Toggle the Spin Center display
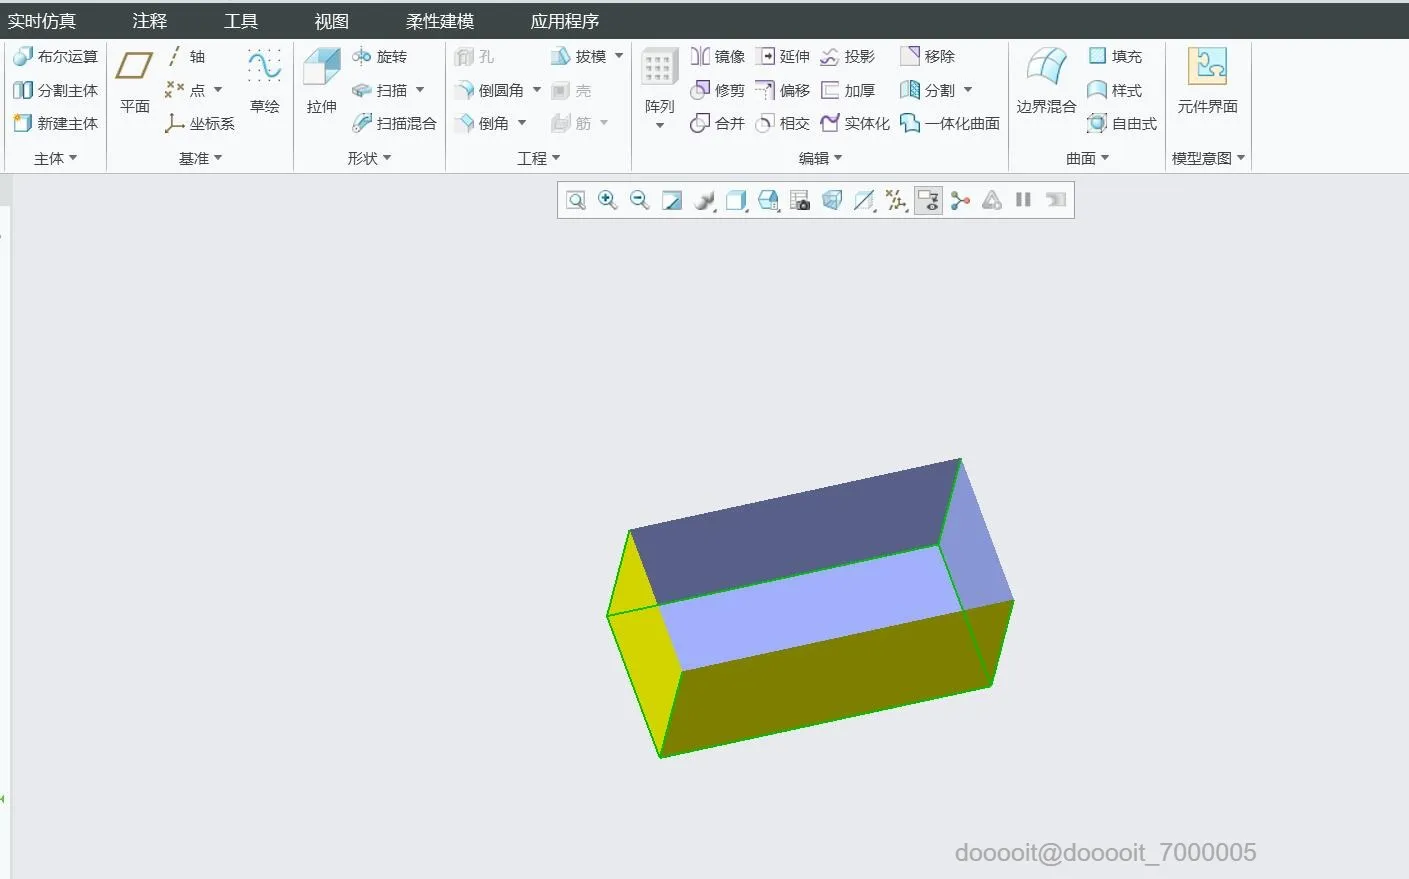Screen dimensions: 1409x879 [x=960, y=200]
